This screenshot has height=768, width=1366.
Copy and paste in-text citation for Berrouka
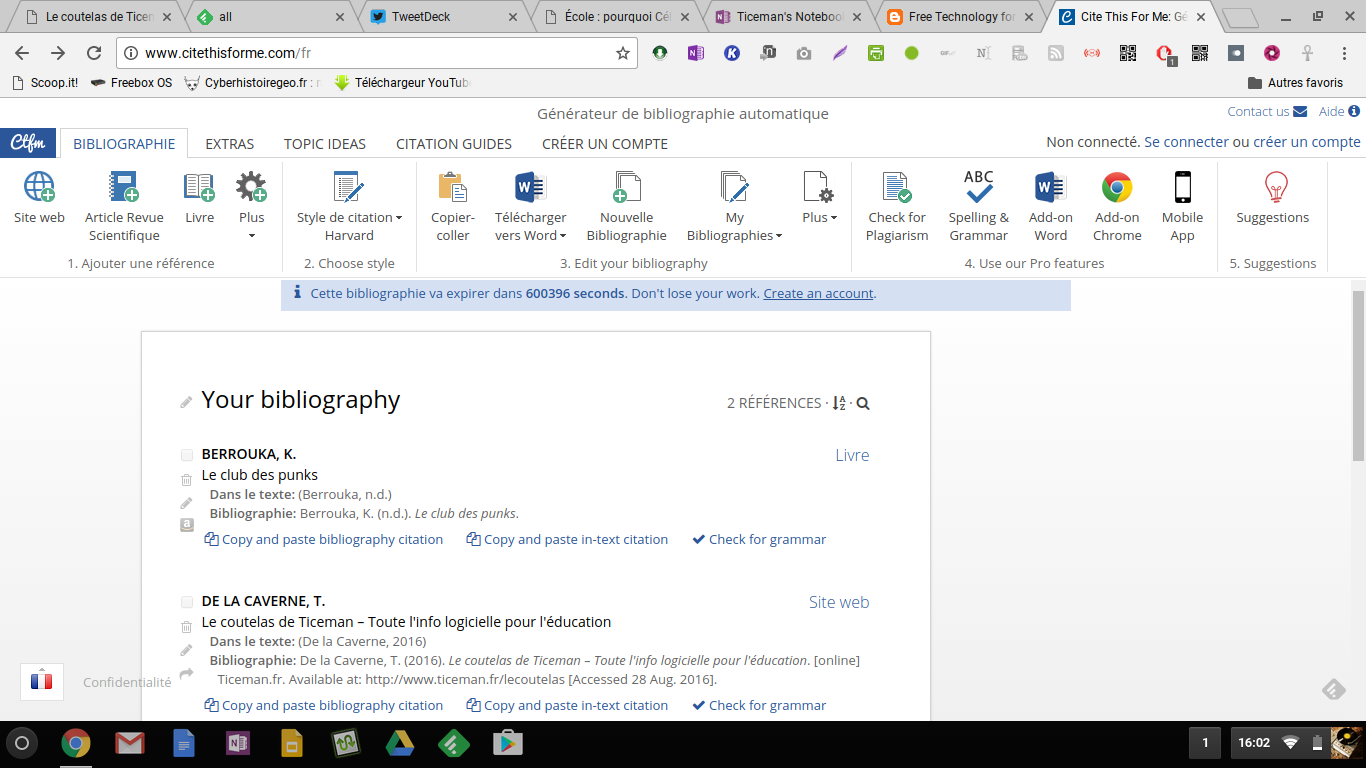pos(567,539)
